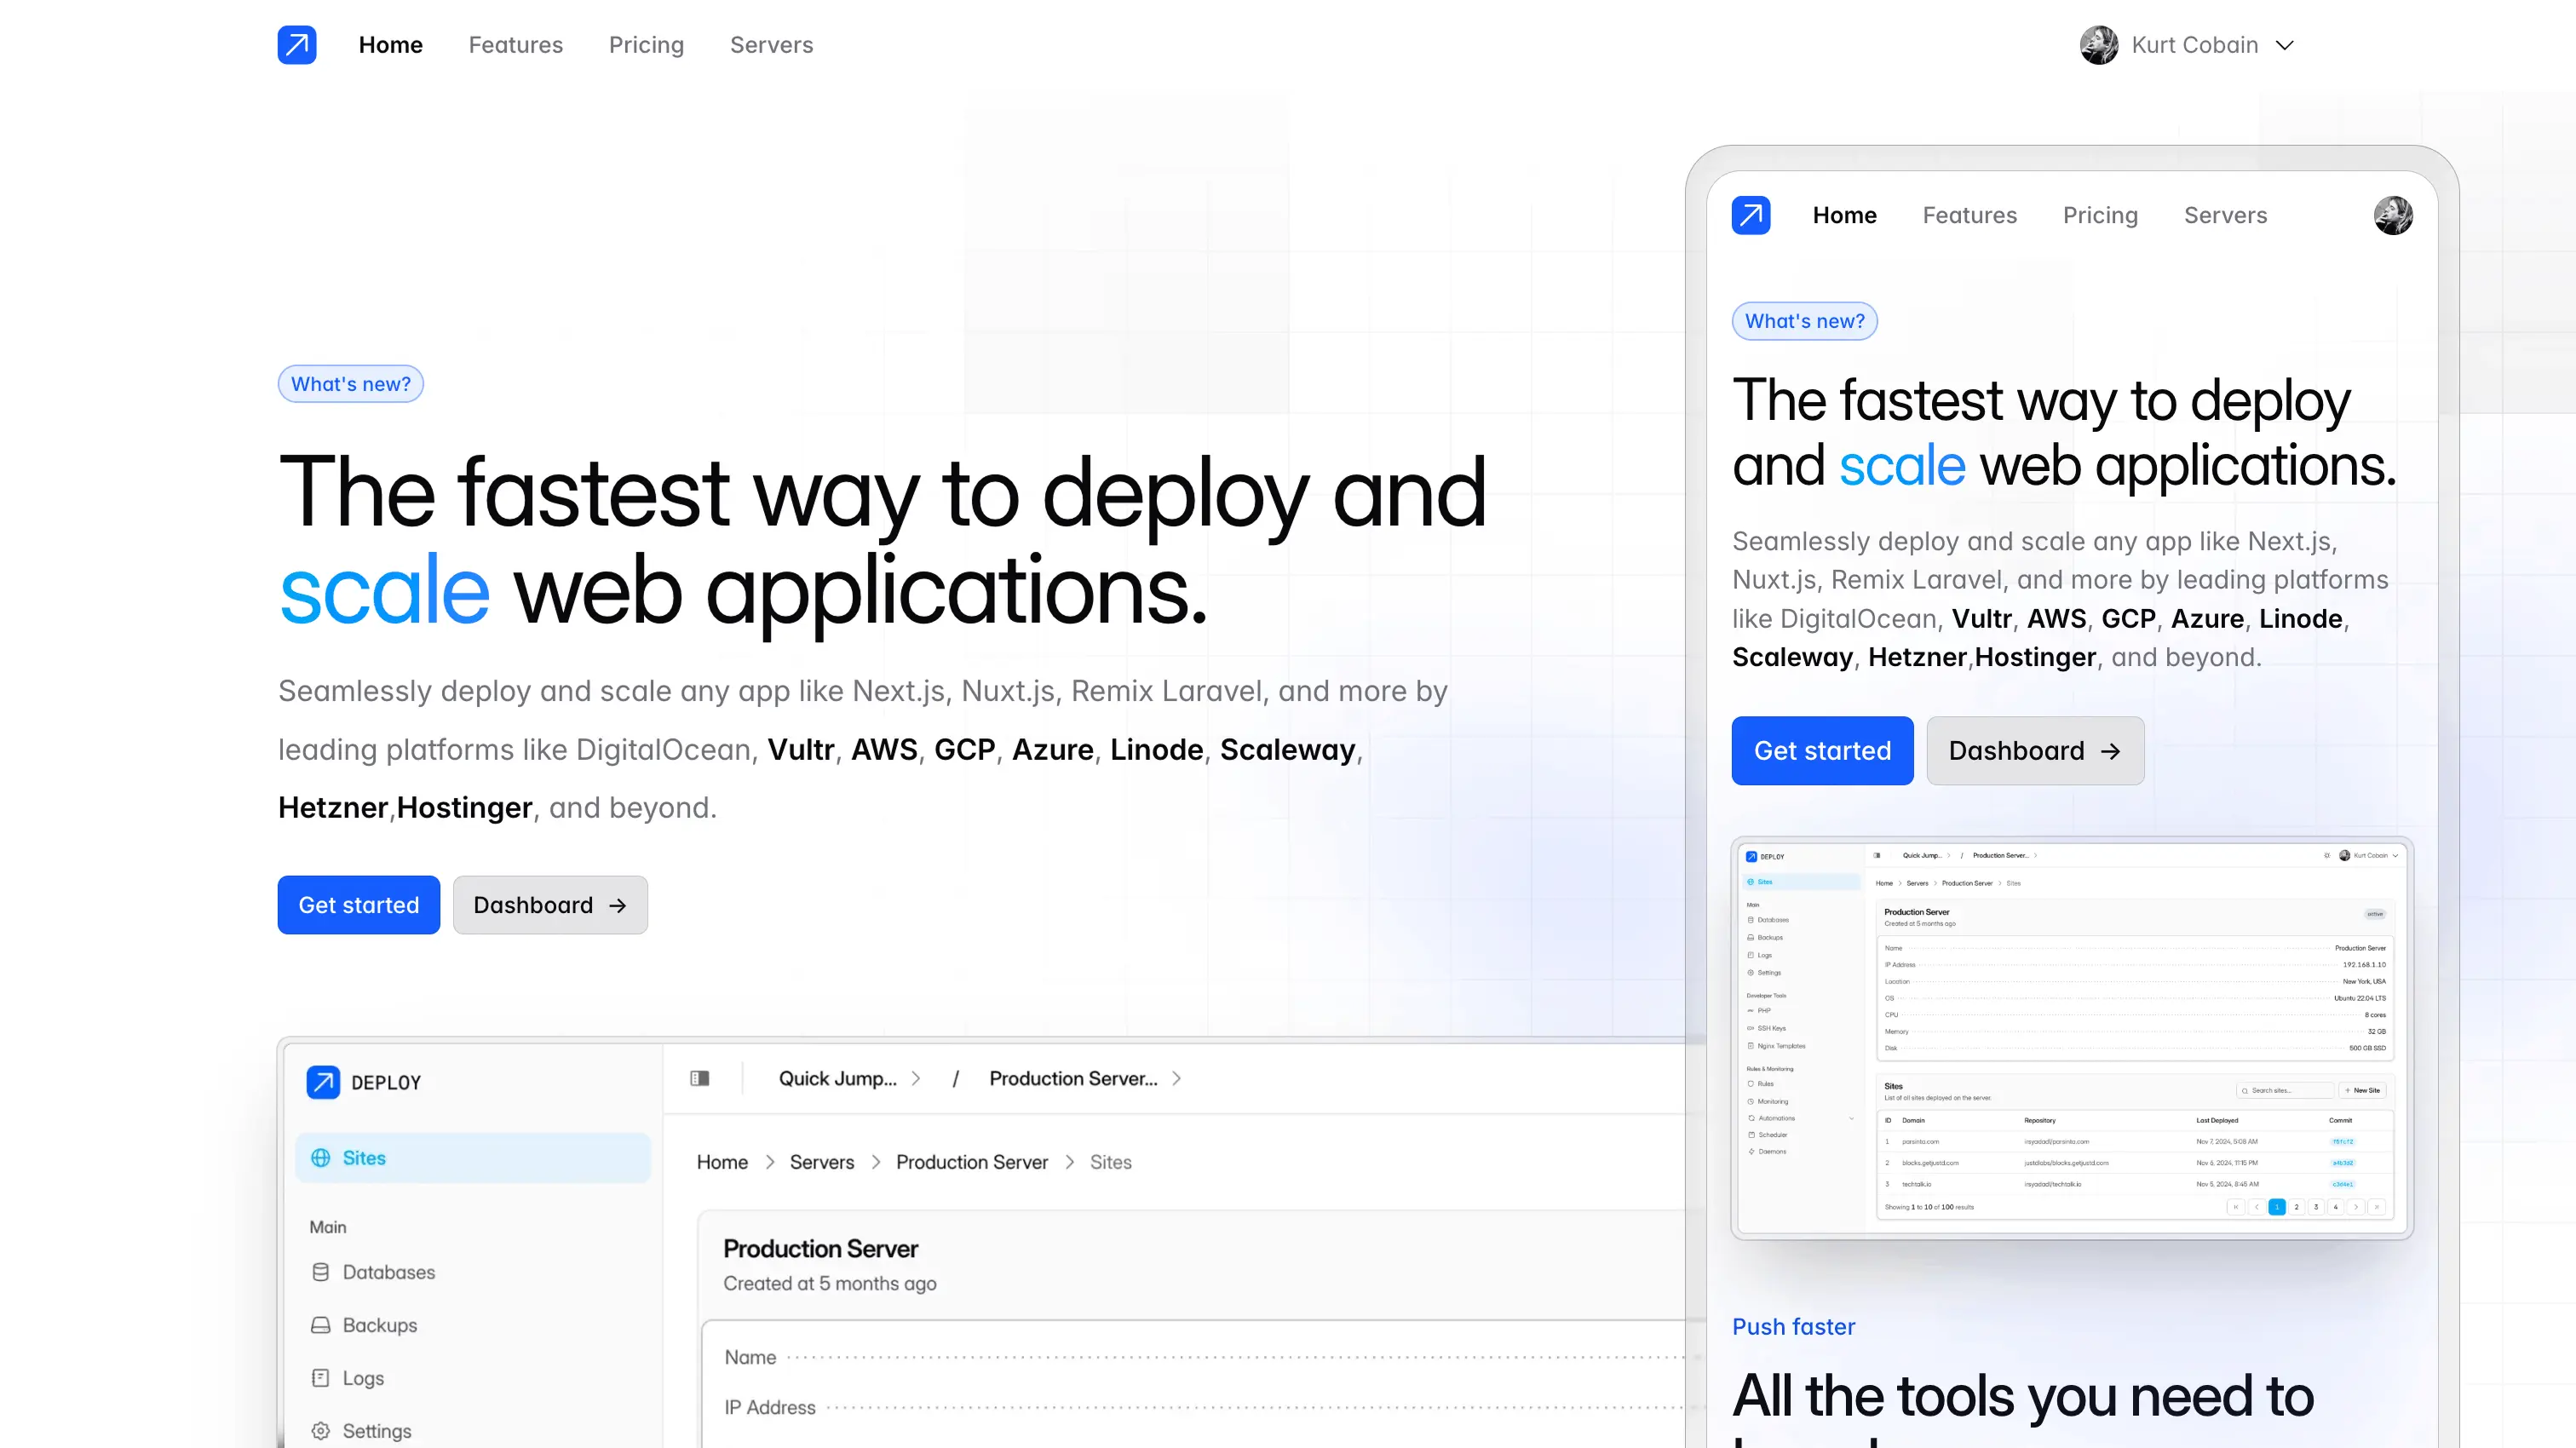2576x1448 pixels.
Task: Click Get started in the mobile preview
Action: pyautogui.click(x=1822, y=751)
